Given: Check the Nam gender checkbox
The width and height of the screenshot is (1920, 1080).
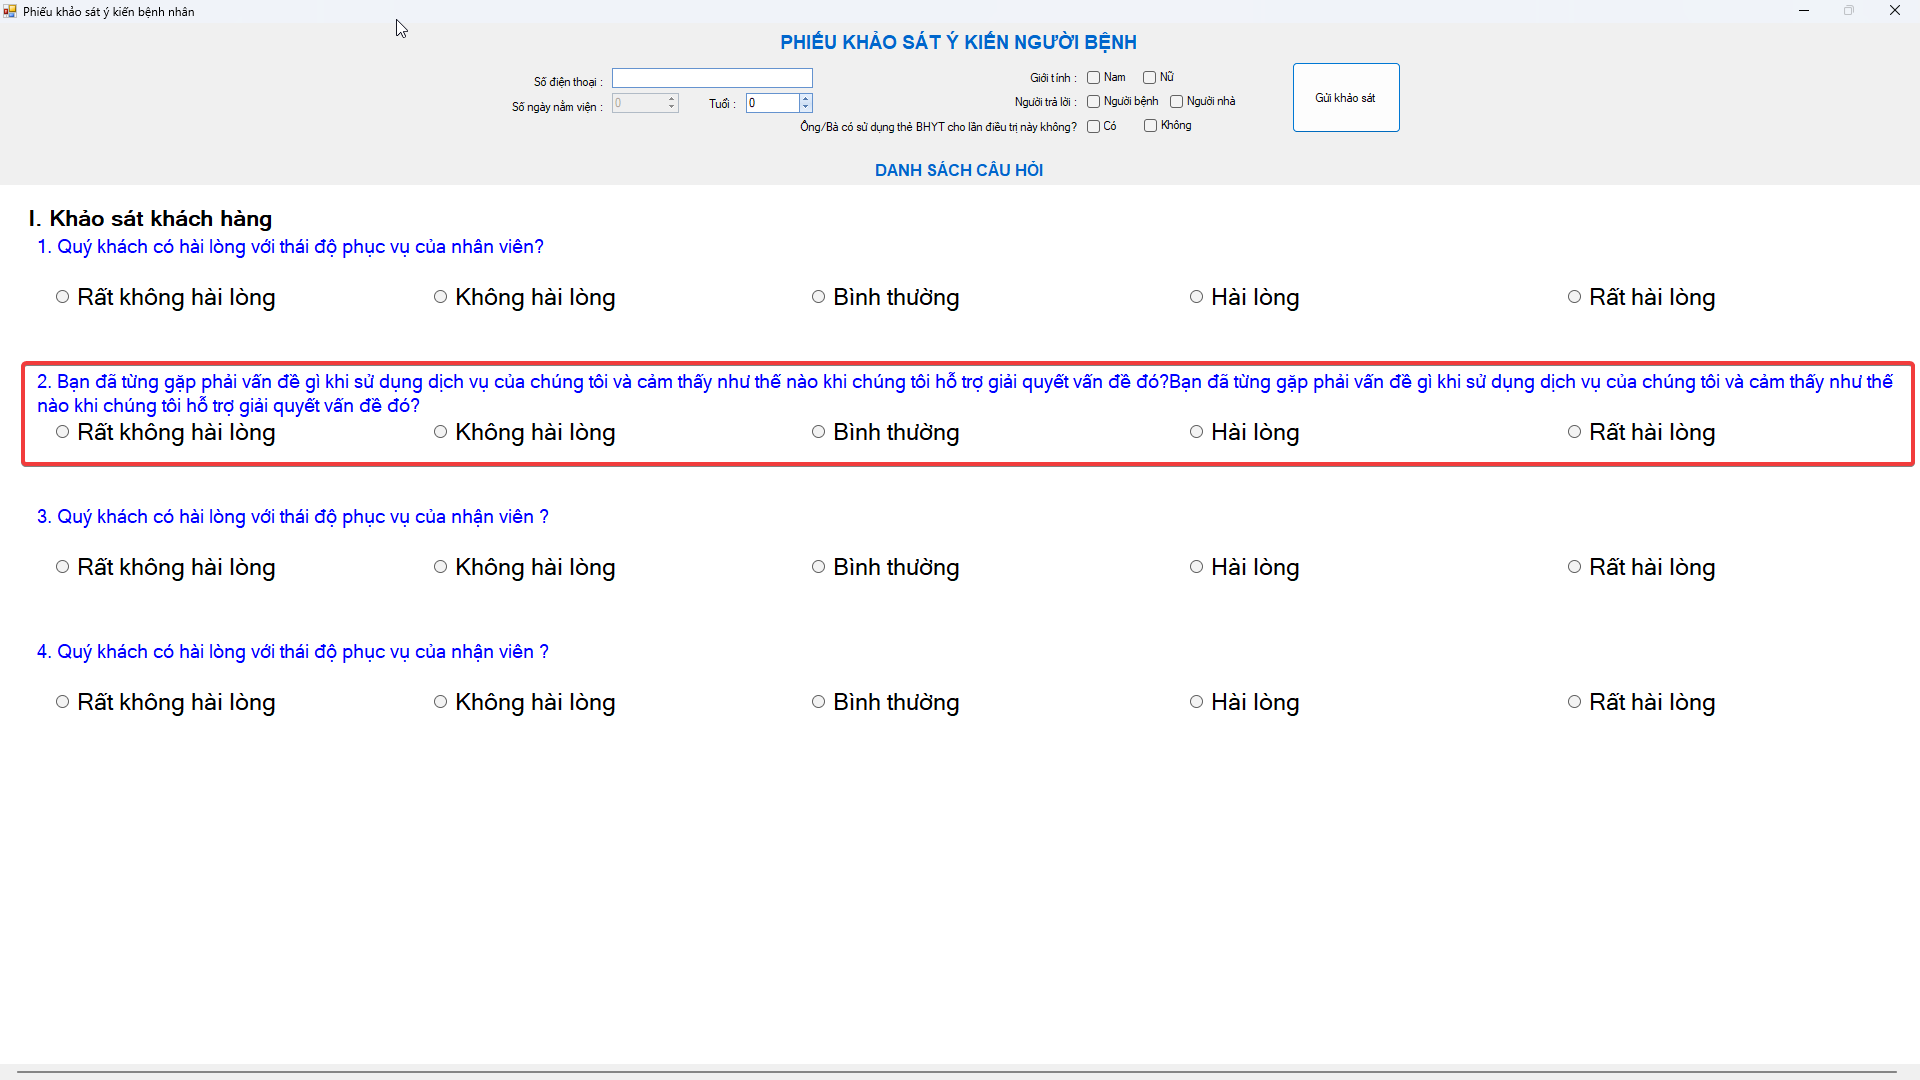Looking at the screenshot, I should tap(1094, 78).
